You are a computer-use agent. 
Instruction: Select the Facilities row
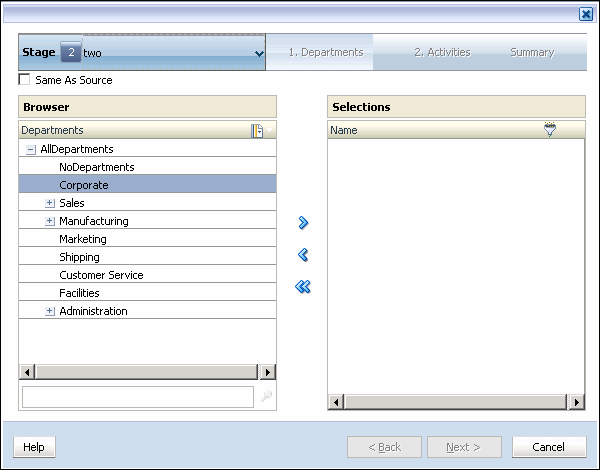pos(147,293)
